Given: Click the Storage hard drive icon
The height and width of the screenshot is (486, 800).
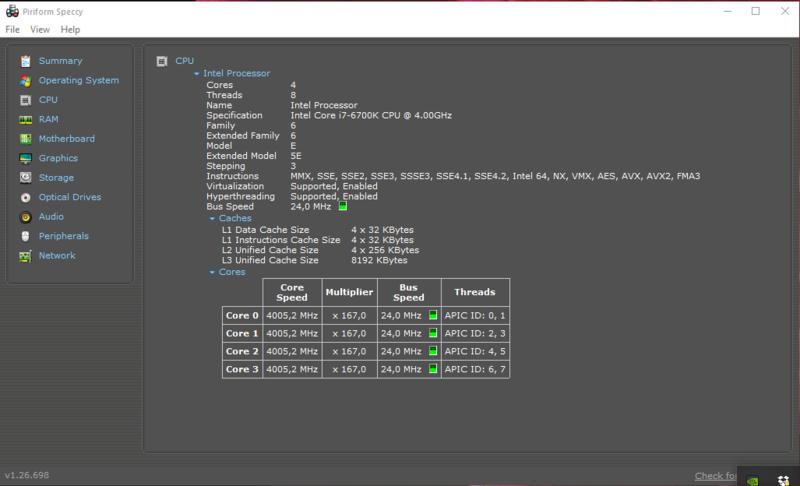Looking at the screenshot, I should tap(26, 177).
